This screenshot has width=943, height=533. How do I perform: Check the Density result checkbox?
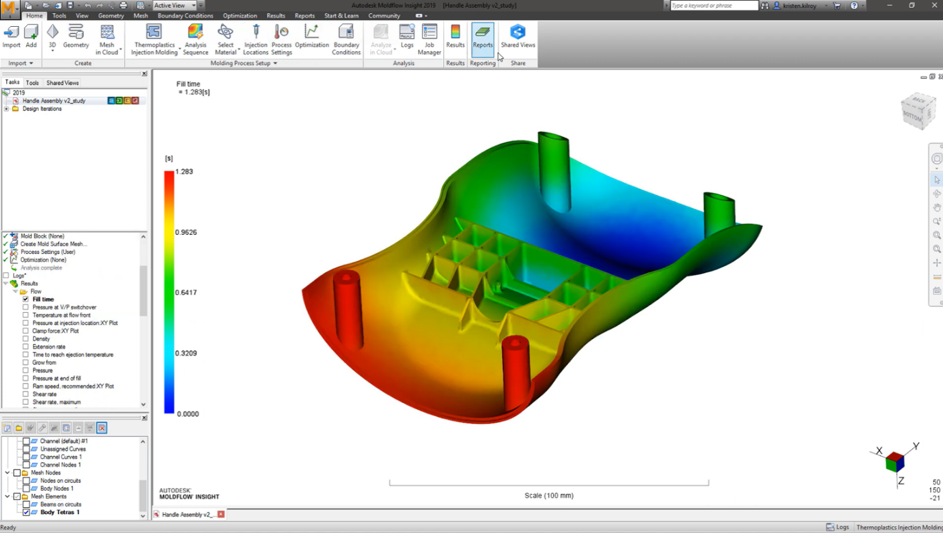(26, 339)
